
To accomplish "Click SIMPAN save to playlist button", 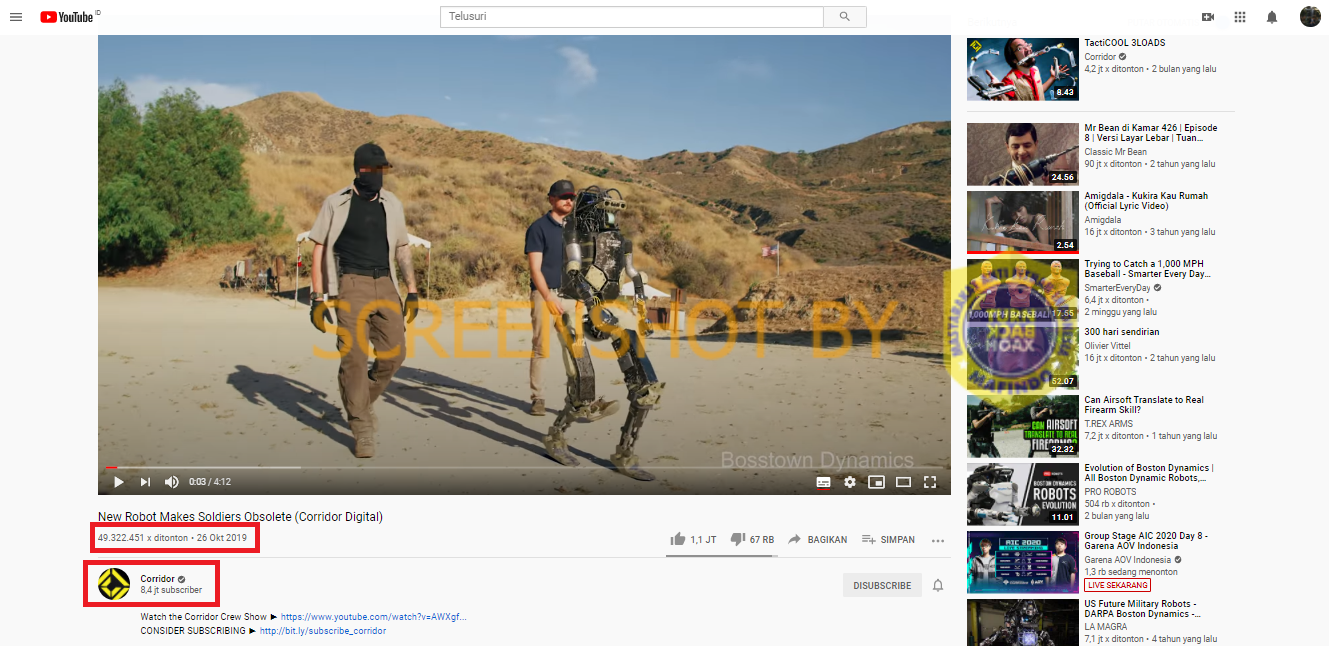I will 888,539.
